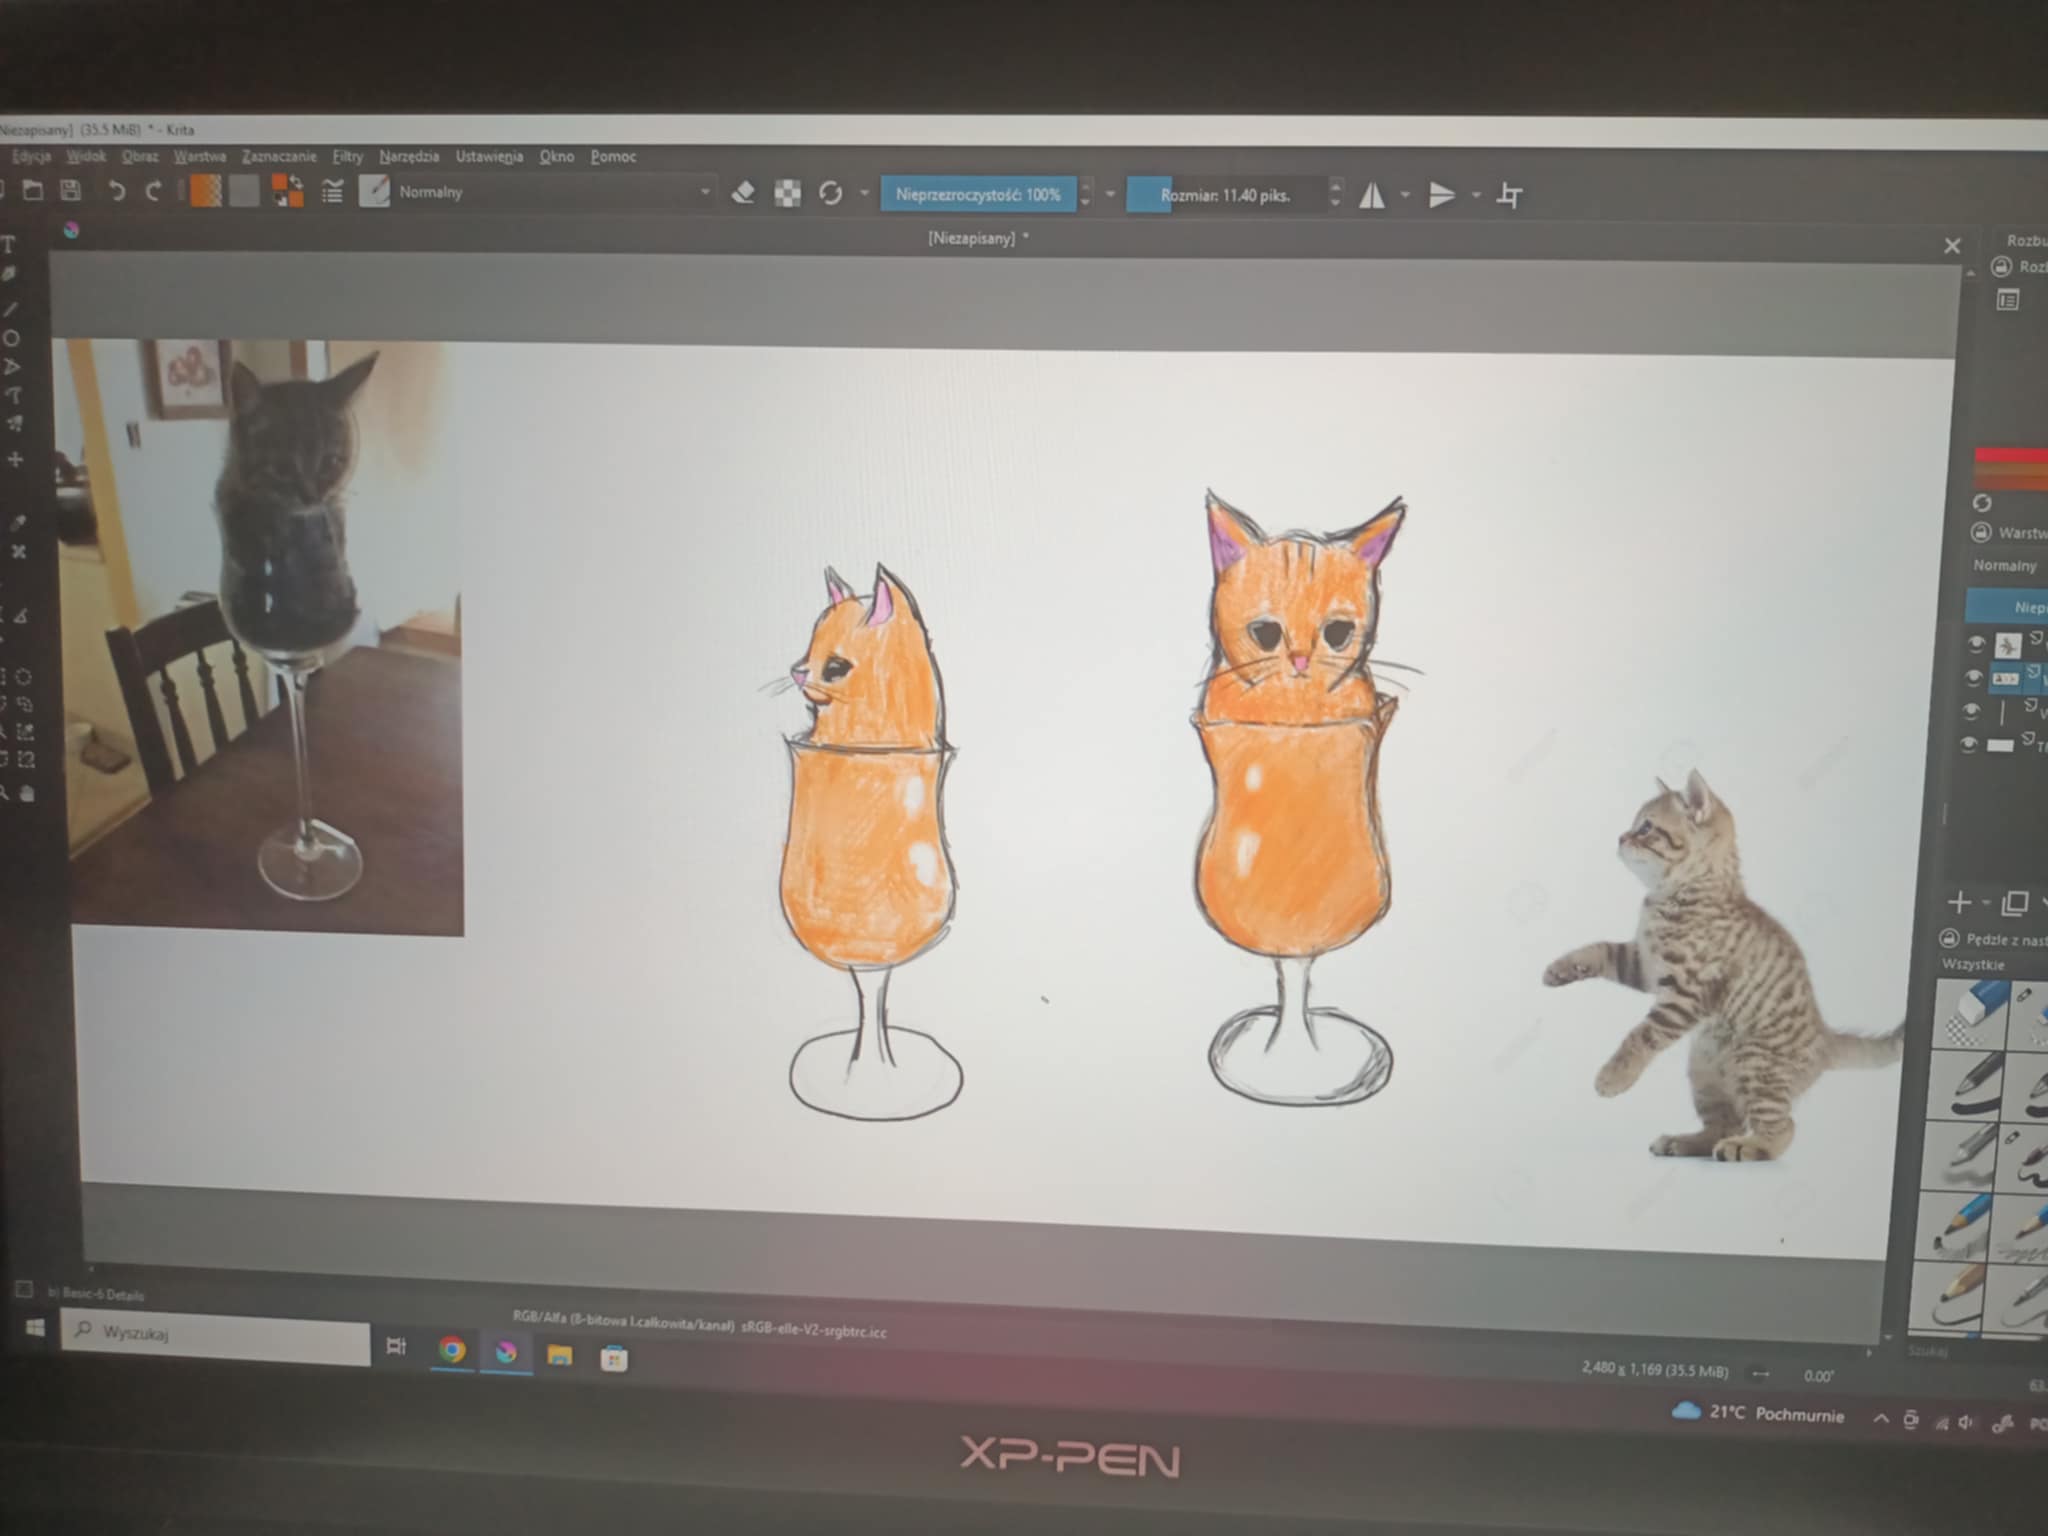This screenshot has height=1536, width=2048.
Task: Toggle lock on the Warstwy docker
Action: tap(1979, 532)
